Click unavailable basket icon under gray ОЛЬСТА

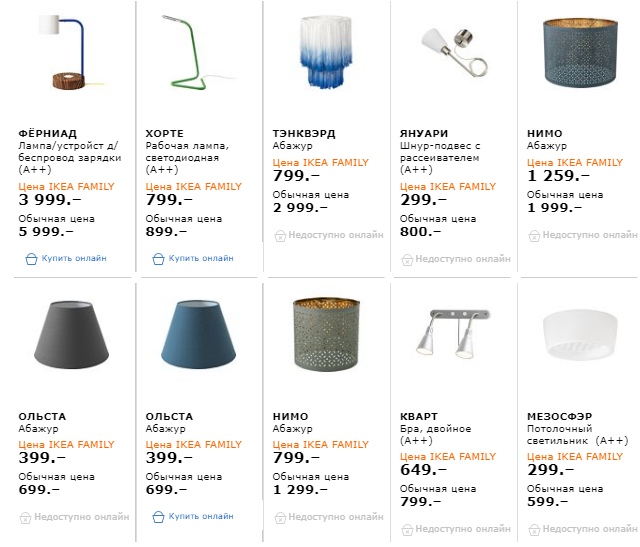pos(25,517)
